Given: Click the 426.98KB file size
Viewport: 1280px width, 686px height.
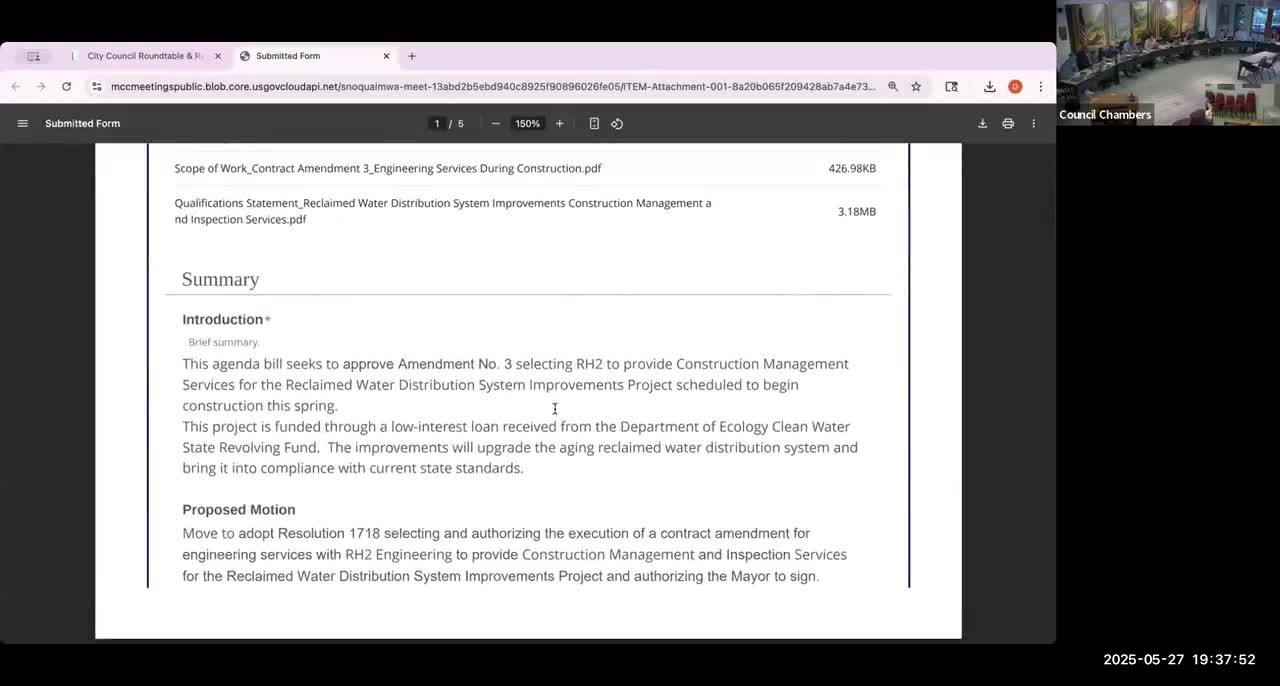Looking at the screenshot, I should coord(852,168).
